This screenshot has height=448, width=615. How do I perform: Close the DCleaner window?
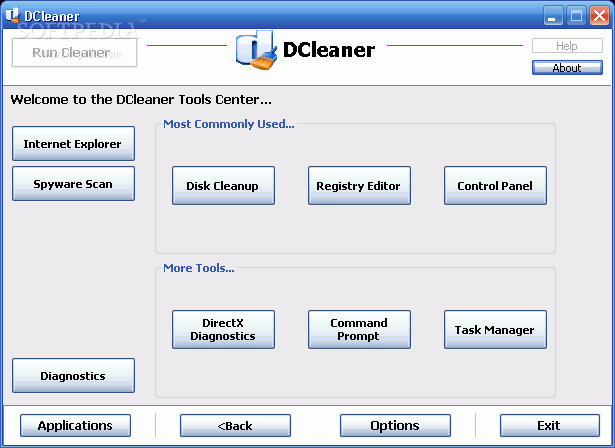click(x=599, y=16)
